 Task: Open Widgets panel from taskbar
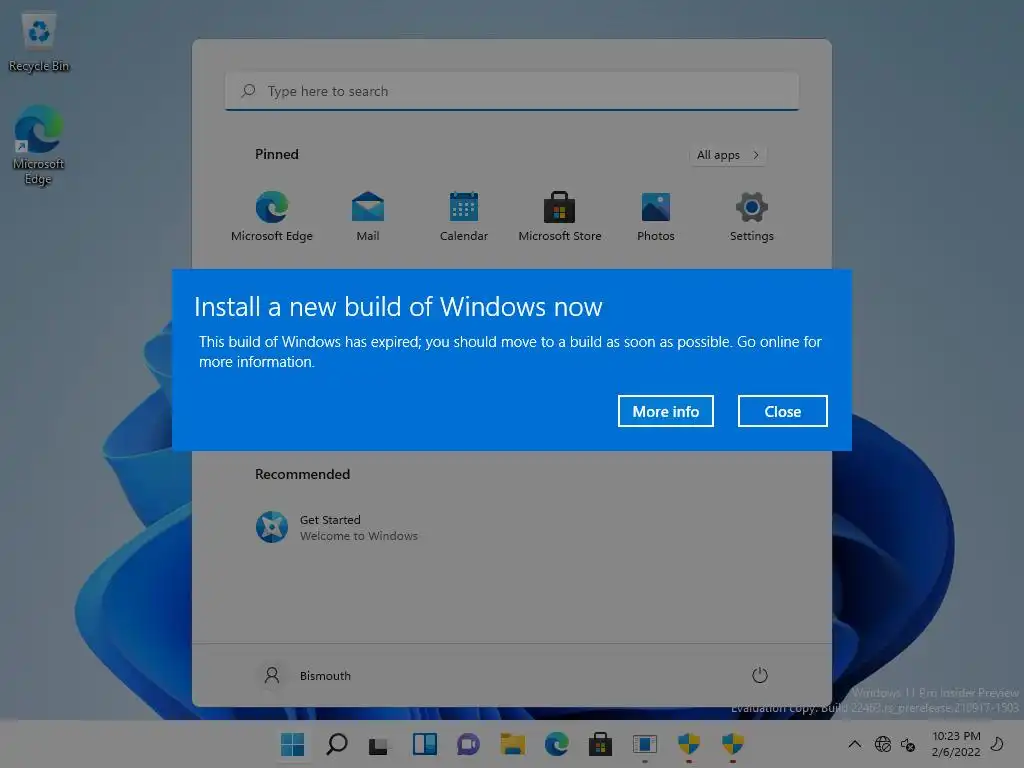(x=424, y=744)
